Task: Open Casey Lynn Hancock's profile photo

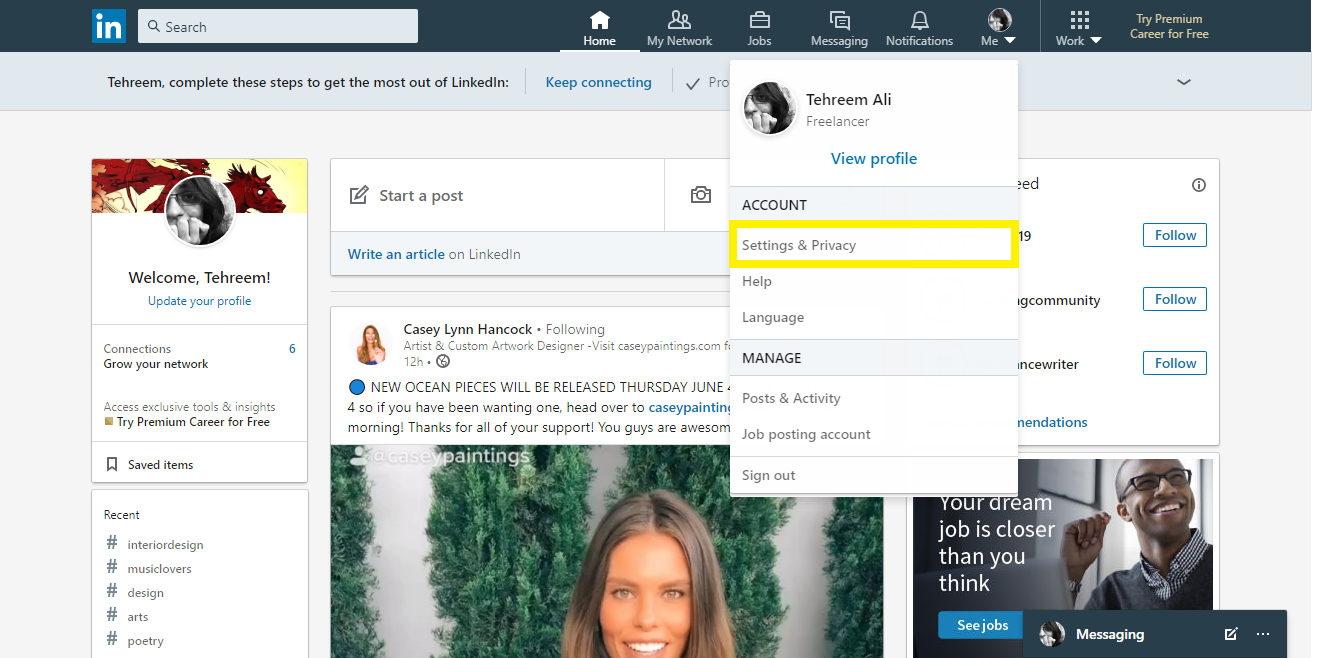Action: (371, 342)
